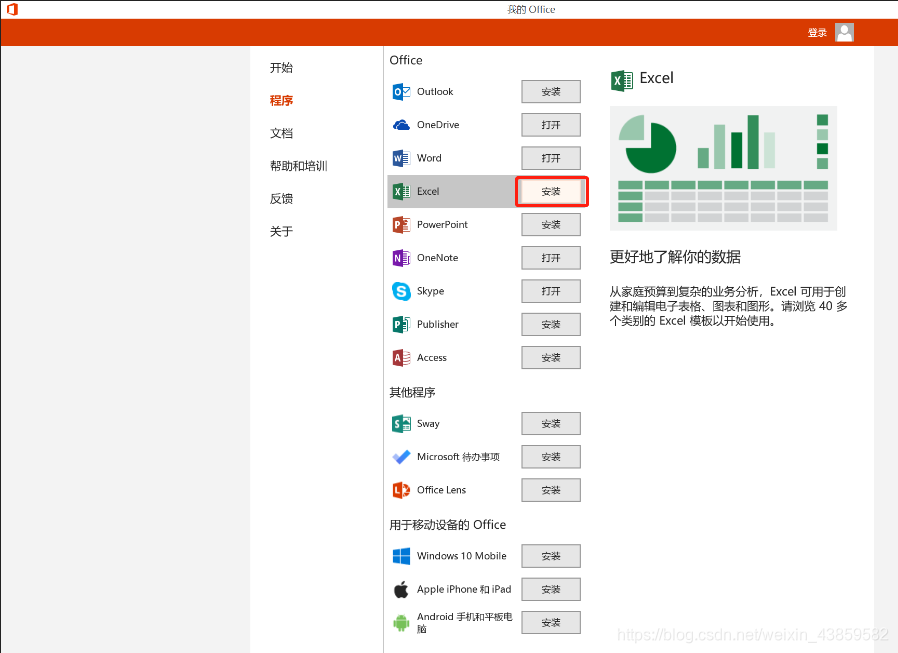Click the Windows 10 Mobile logo icon

point(401,556)
